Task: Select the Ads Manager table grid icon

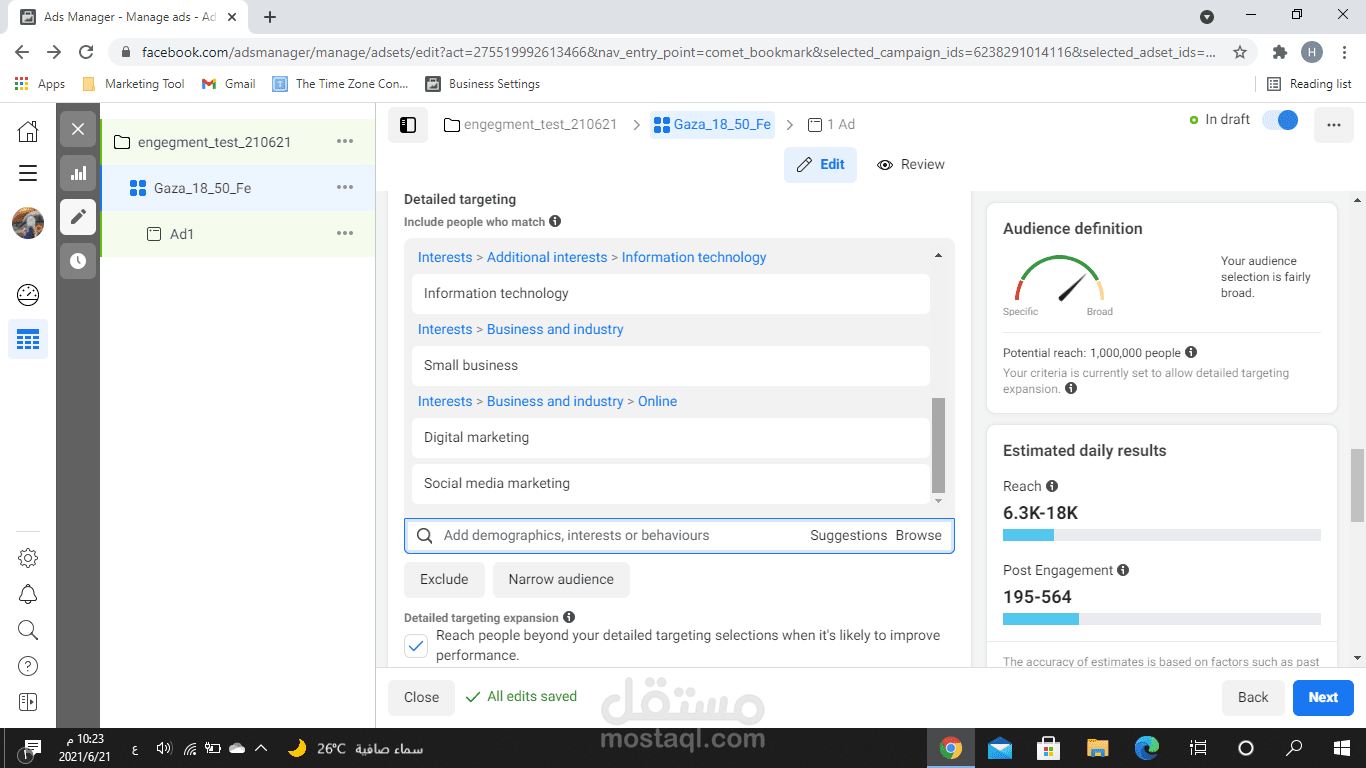Action: click(28, 340)
